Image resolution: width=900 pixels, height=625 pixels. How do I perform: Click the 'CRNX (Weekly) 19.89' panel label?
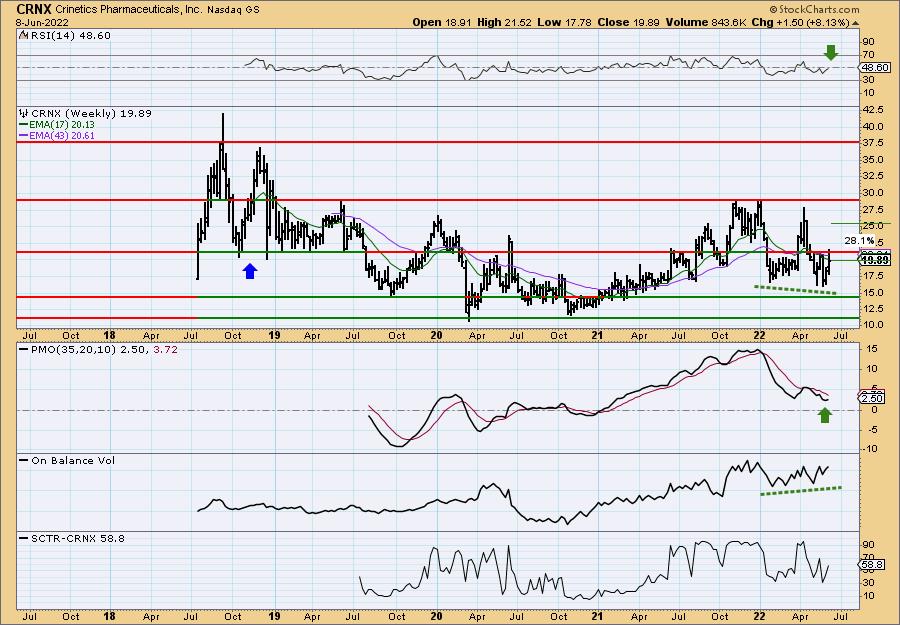coord(91,113)
